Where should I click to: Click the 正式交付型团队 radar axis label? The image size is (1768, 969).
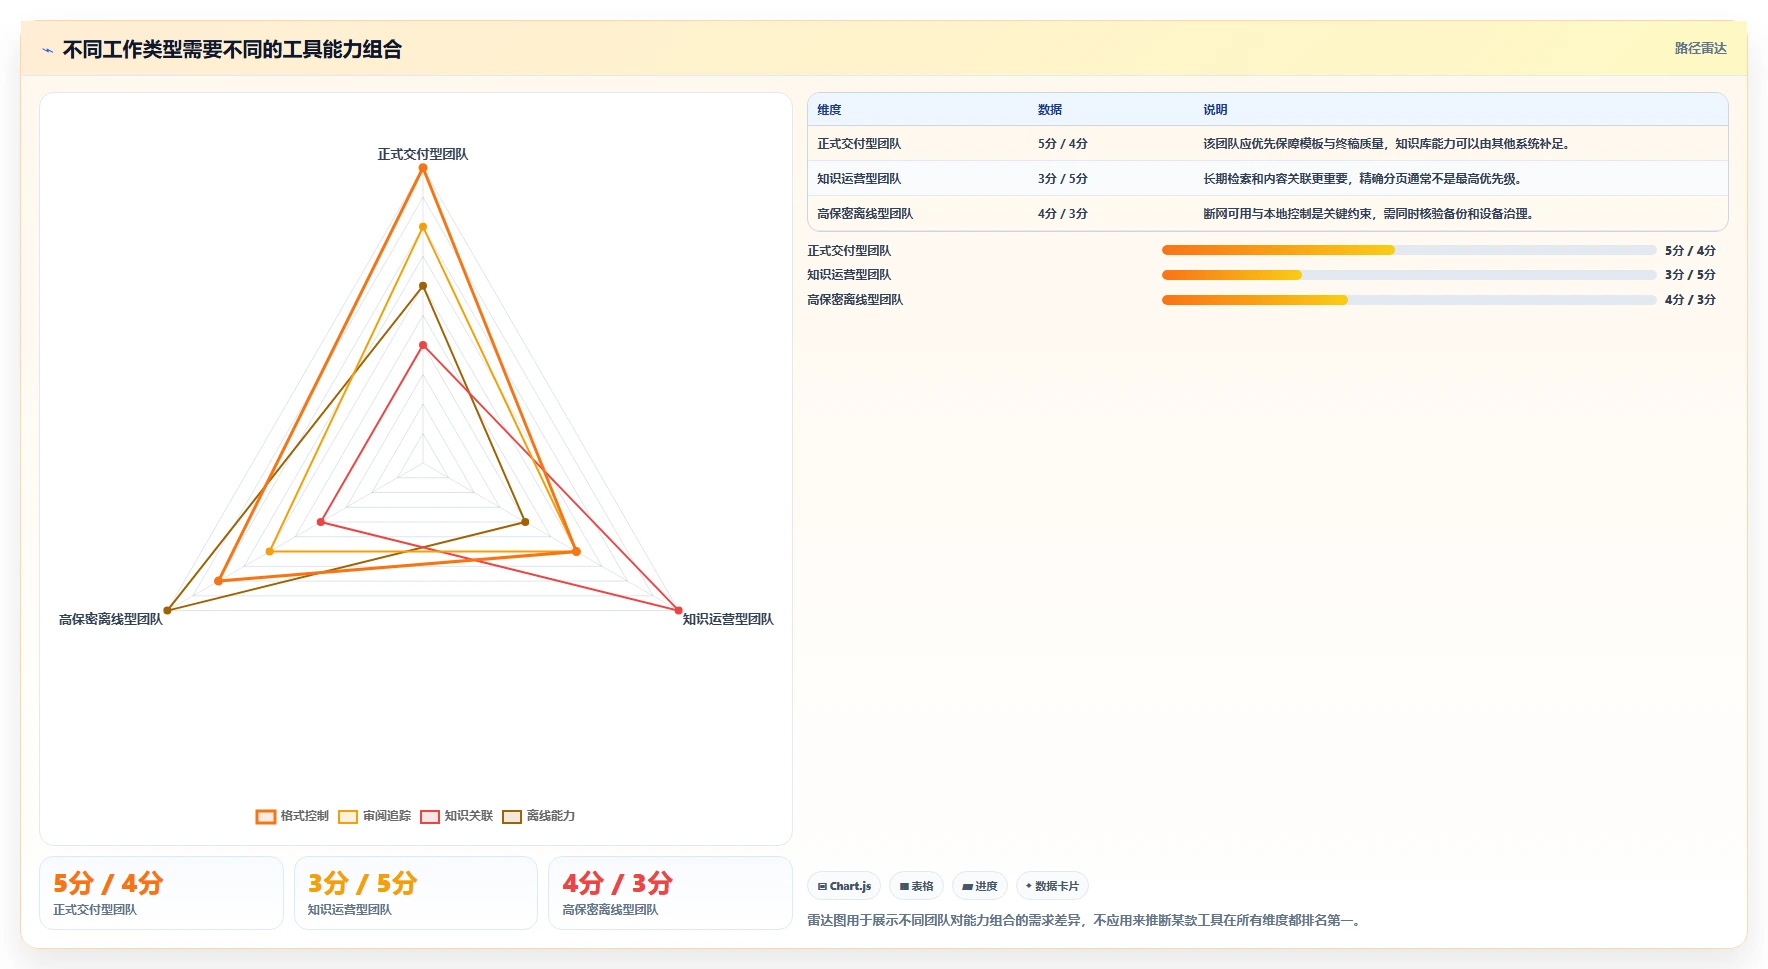tap(422, 154)
